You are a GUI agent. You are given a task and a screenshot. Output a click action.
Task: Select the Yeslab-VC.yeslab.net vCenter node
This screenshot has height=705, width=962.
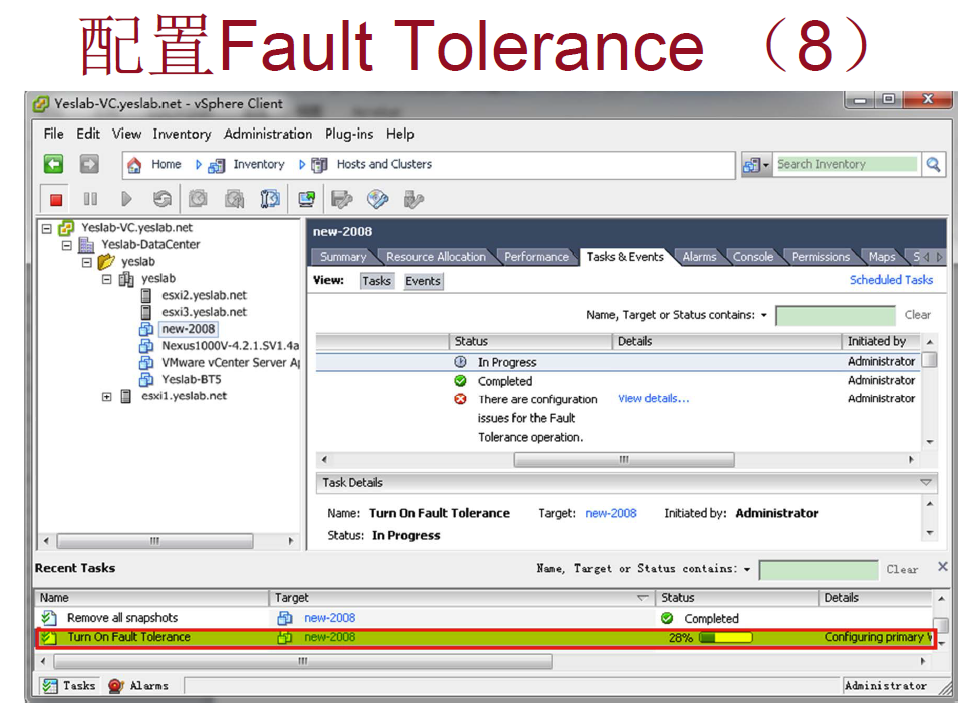tap(137, 228)
